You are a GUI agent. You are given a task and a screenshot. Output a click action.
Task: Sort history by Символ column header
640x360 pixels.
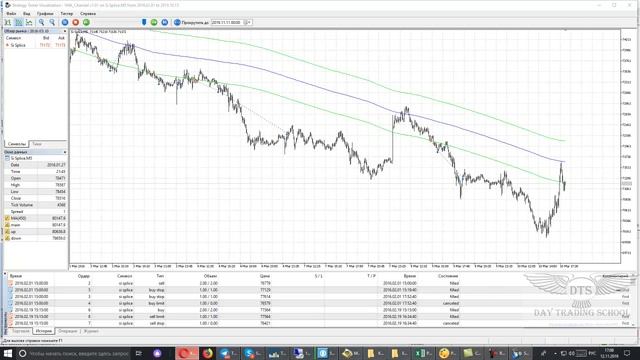[124, 276]
